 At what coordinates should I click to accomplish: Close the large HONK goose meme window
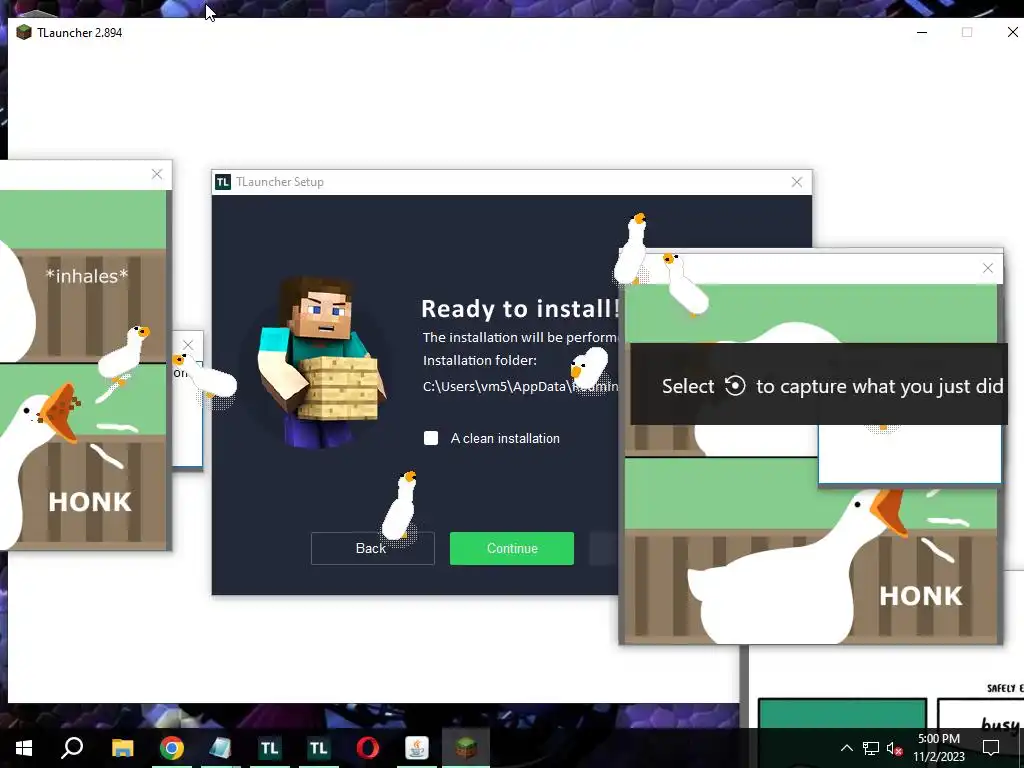pyautogui.click(x=987, y=268)
